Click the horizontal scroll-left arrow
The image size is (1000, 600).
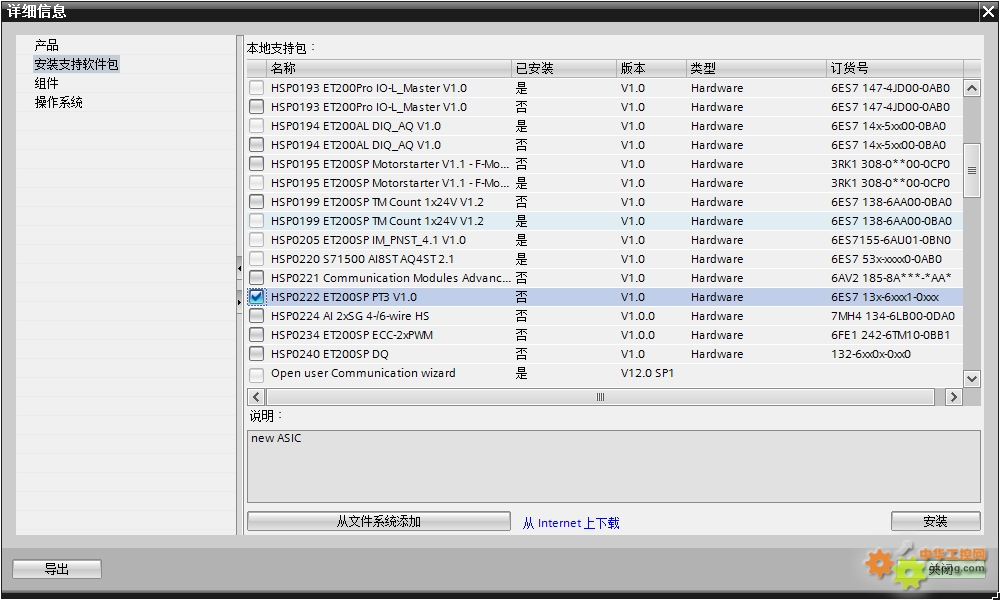tap(256, 397)
